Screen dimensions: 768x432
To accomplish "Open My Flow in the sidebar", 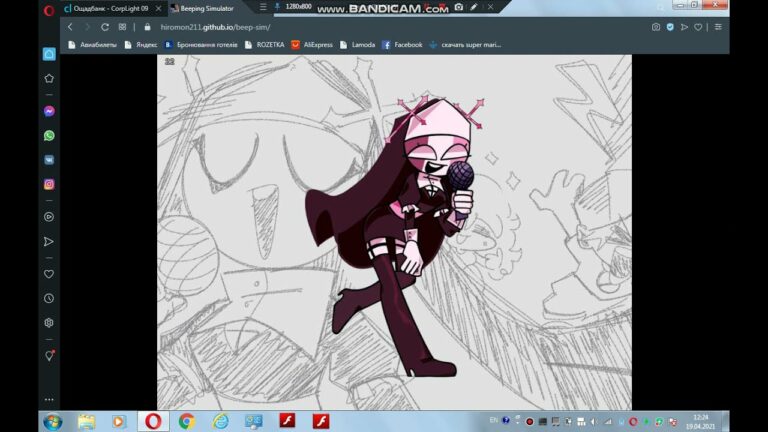I will point(49,241).
